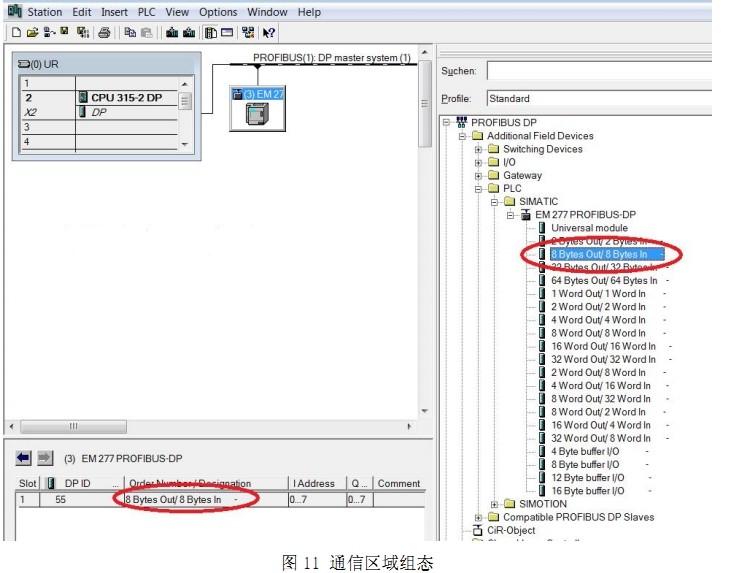The image size is (731, 573).
Task: Open the PLC menu
Action: (146, 12)
